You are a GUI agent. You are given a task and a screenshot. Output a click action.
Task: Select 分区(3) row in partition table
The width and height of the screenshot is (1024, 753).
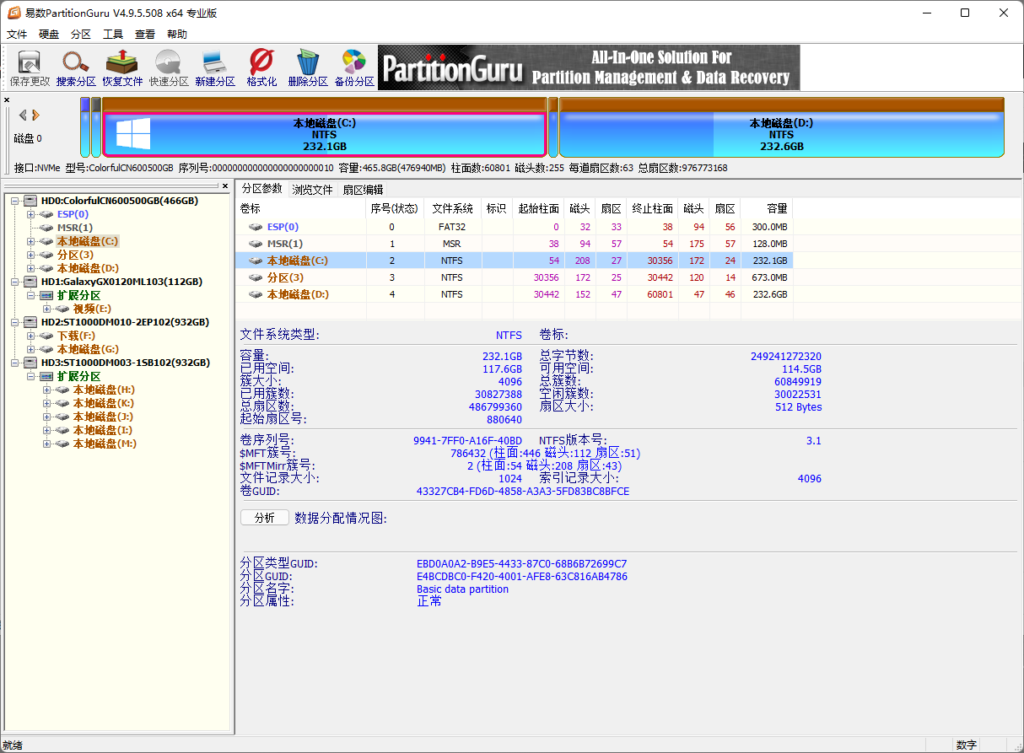coord(515,278)
